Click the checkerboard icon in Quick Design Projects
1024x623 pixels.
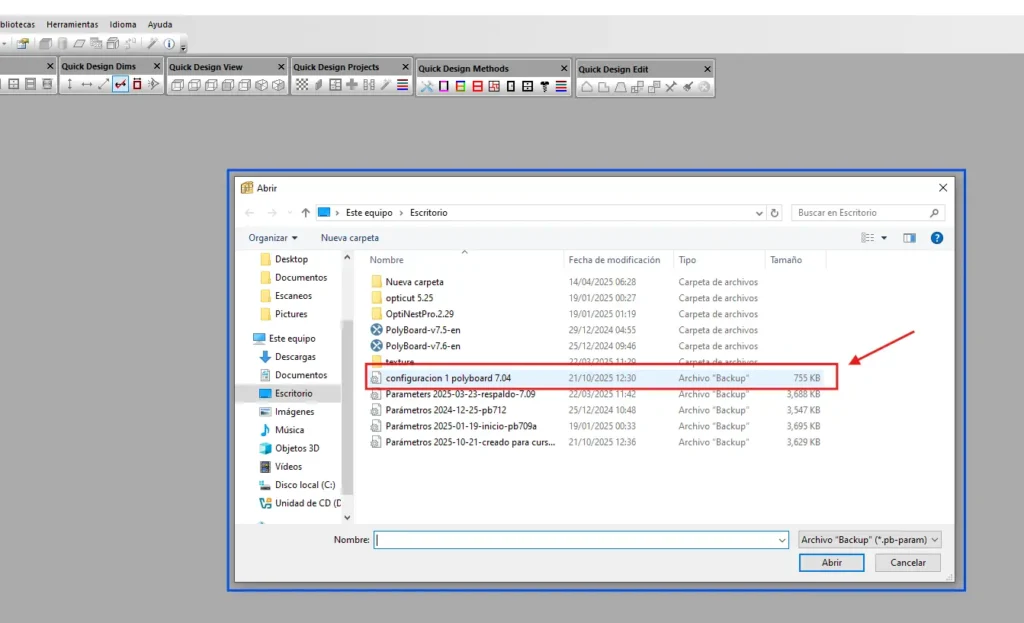(x=302, y=86)
